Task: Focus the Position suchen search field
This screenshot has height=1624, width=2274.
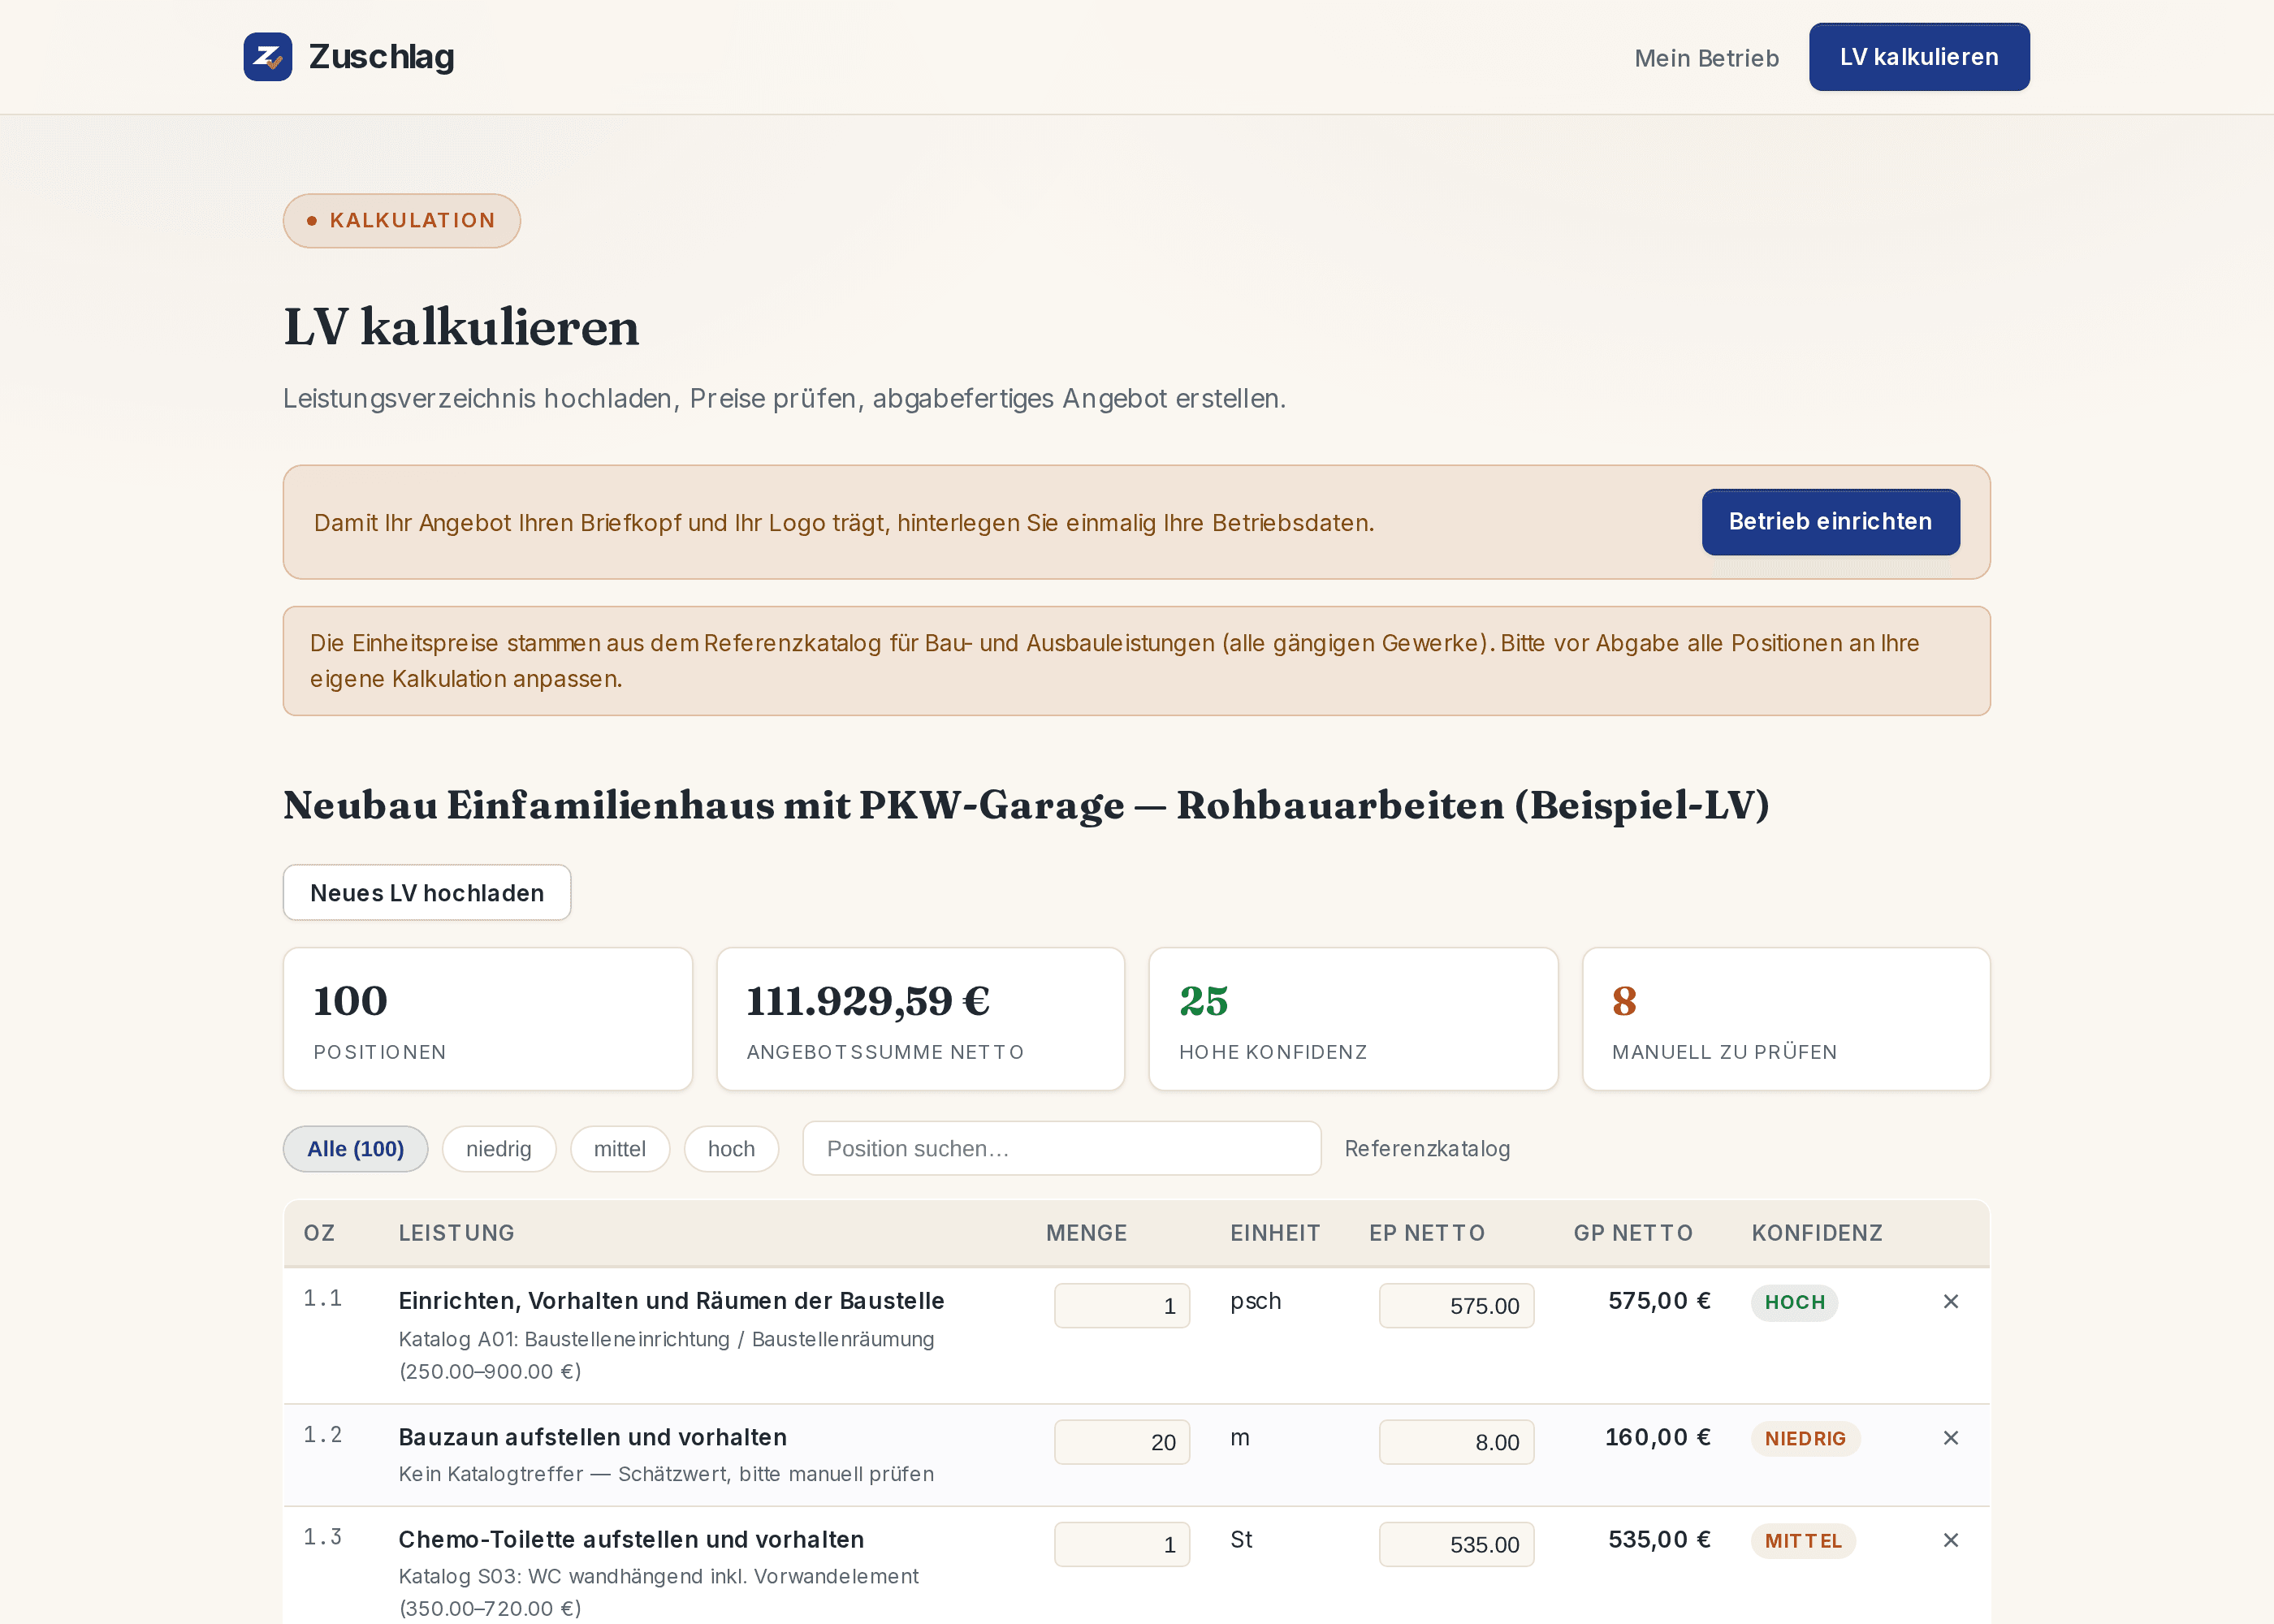Action: 1061,1149
